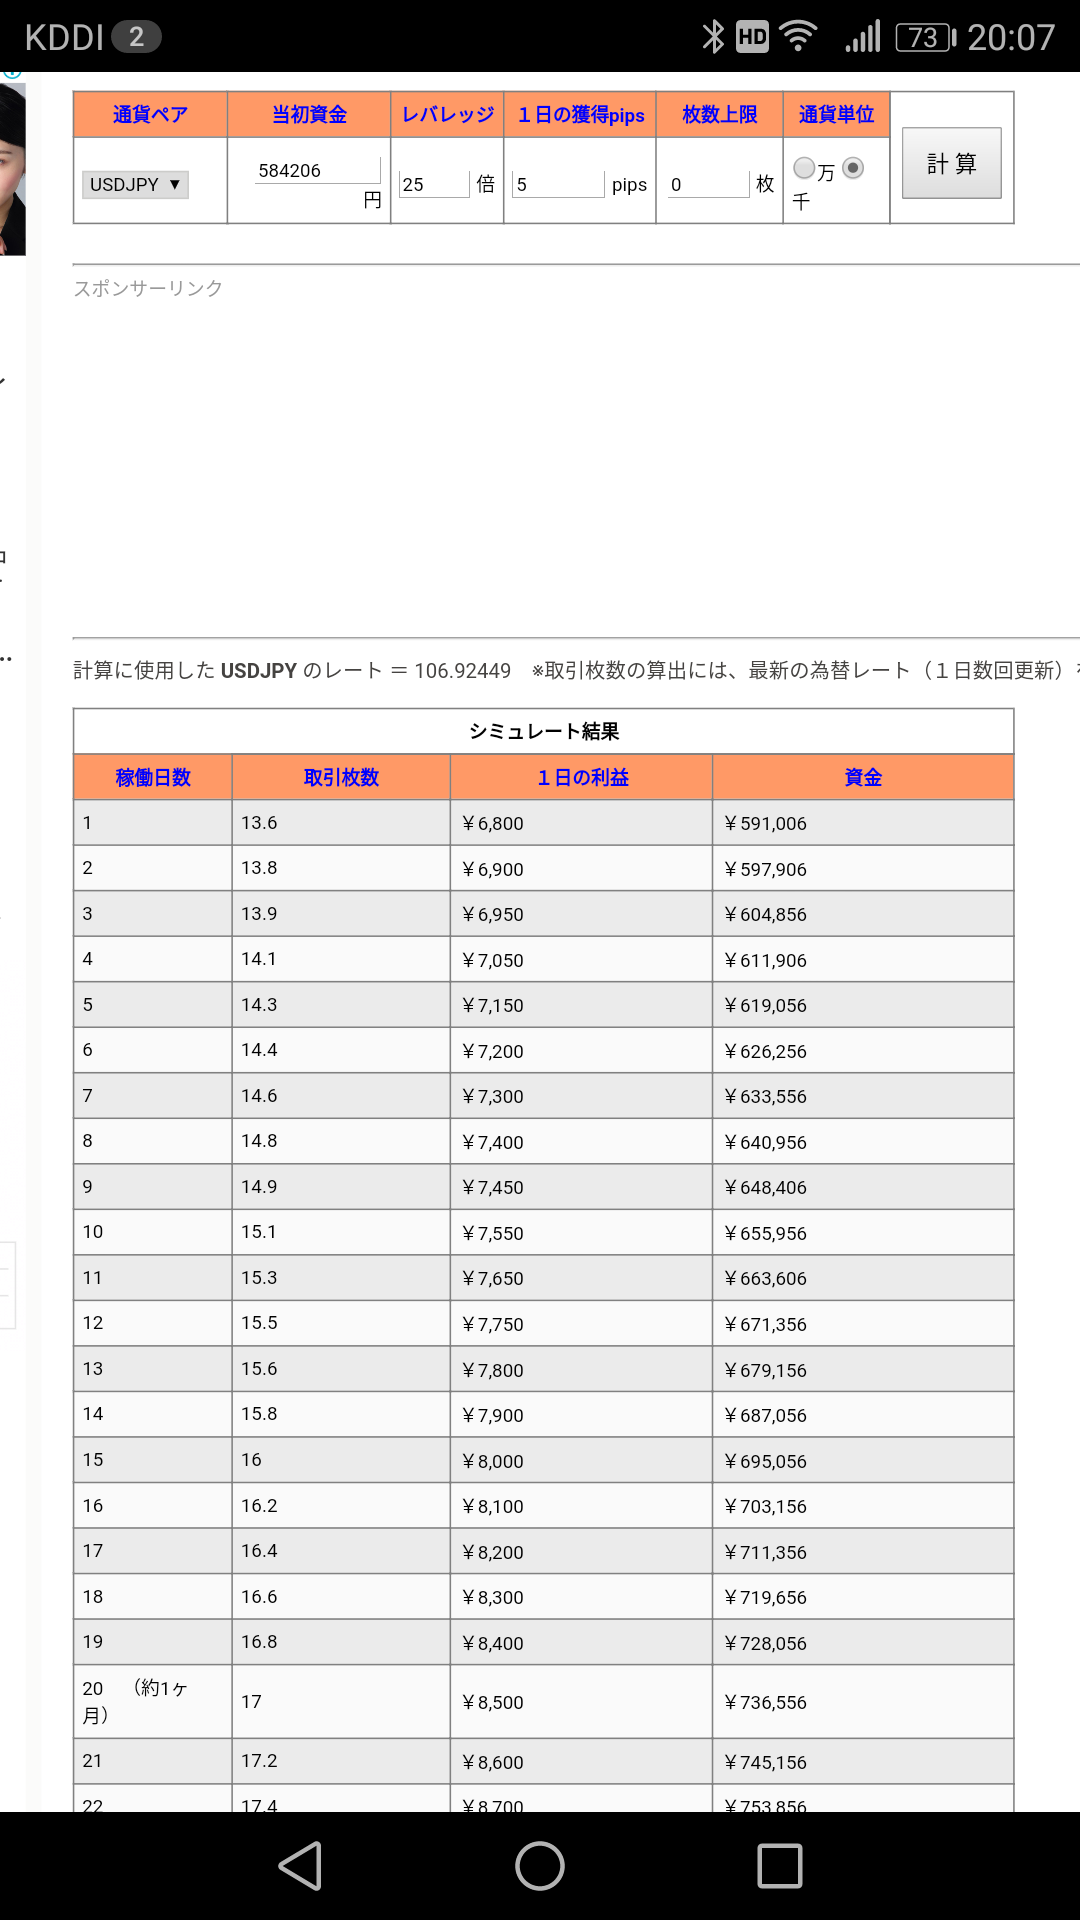Click the 当初資金 header link
Image resolution: width=1080 pixels, height=1920 pixels.
pos(309,114)
